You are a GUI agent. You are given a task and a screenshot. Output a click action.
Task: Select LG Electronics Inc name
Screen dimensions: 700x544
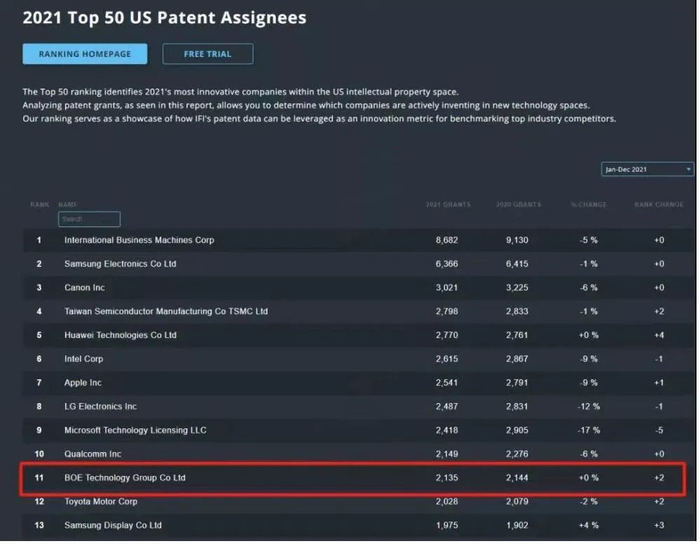(x=100, y=407)
